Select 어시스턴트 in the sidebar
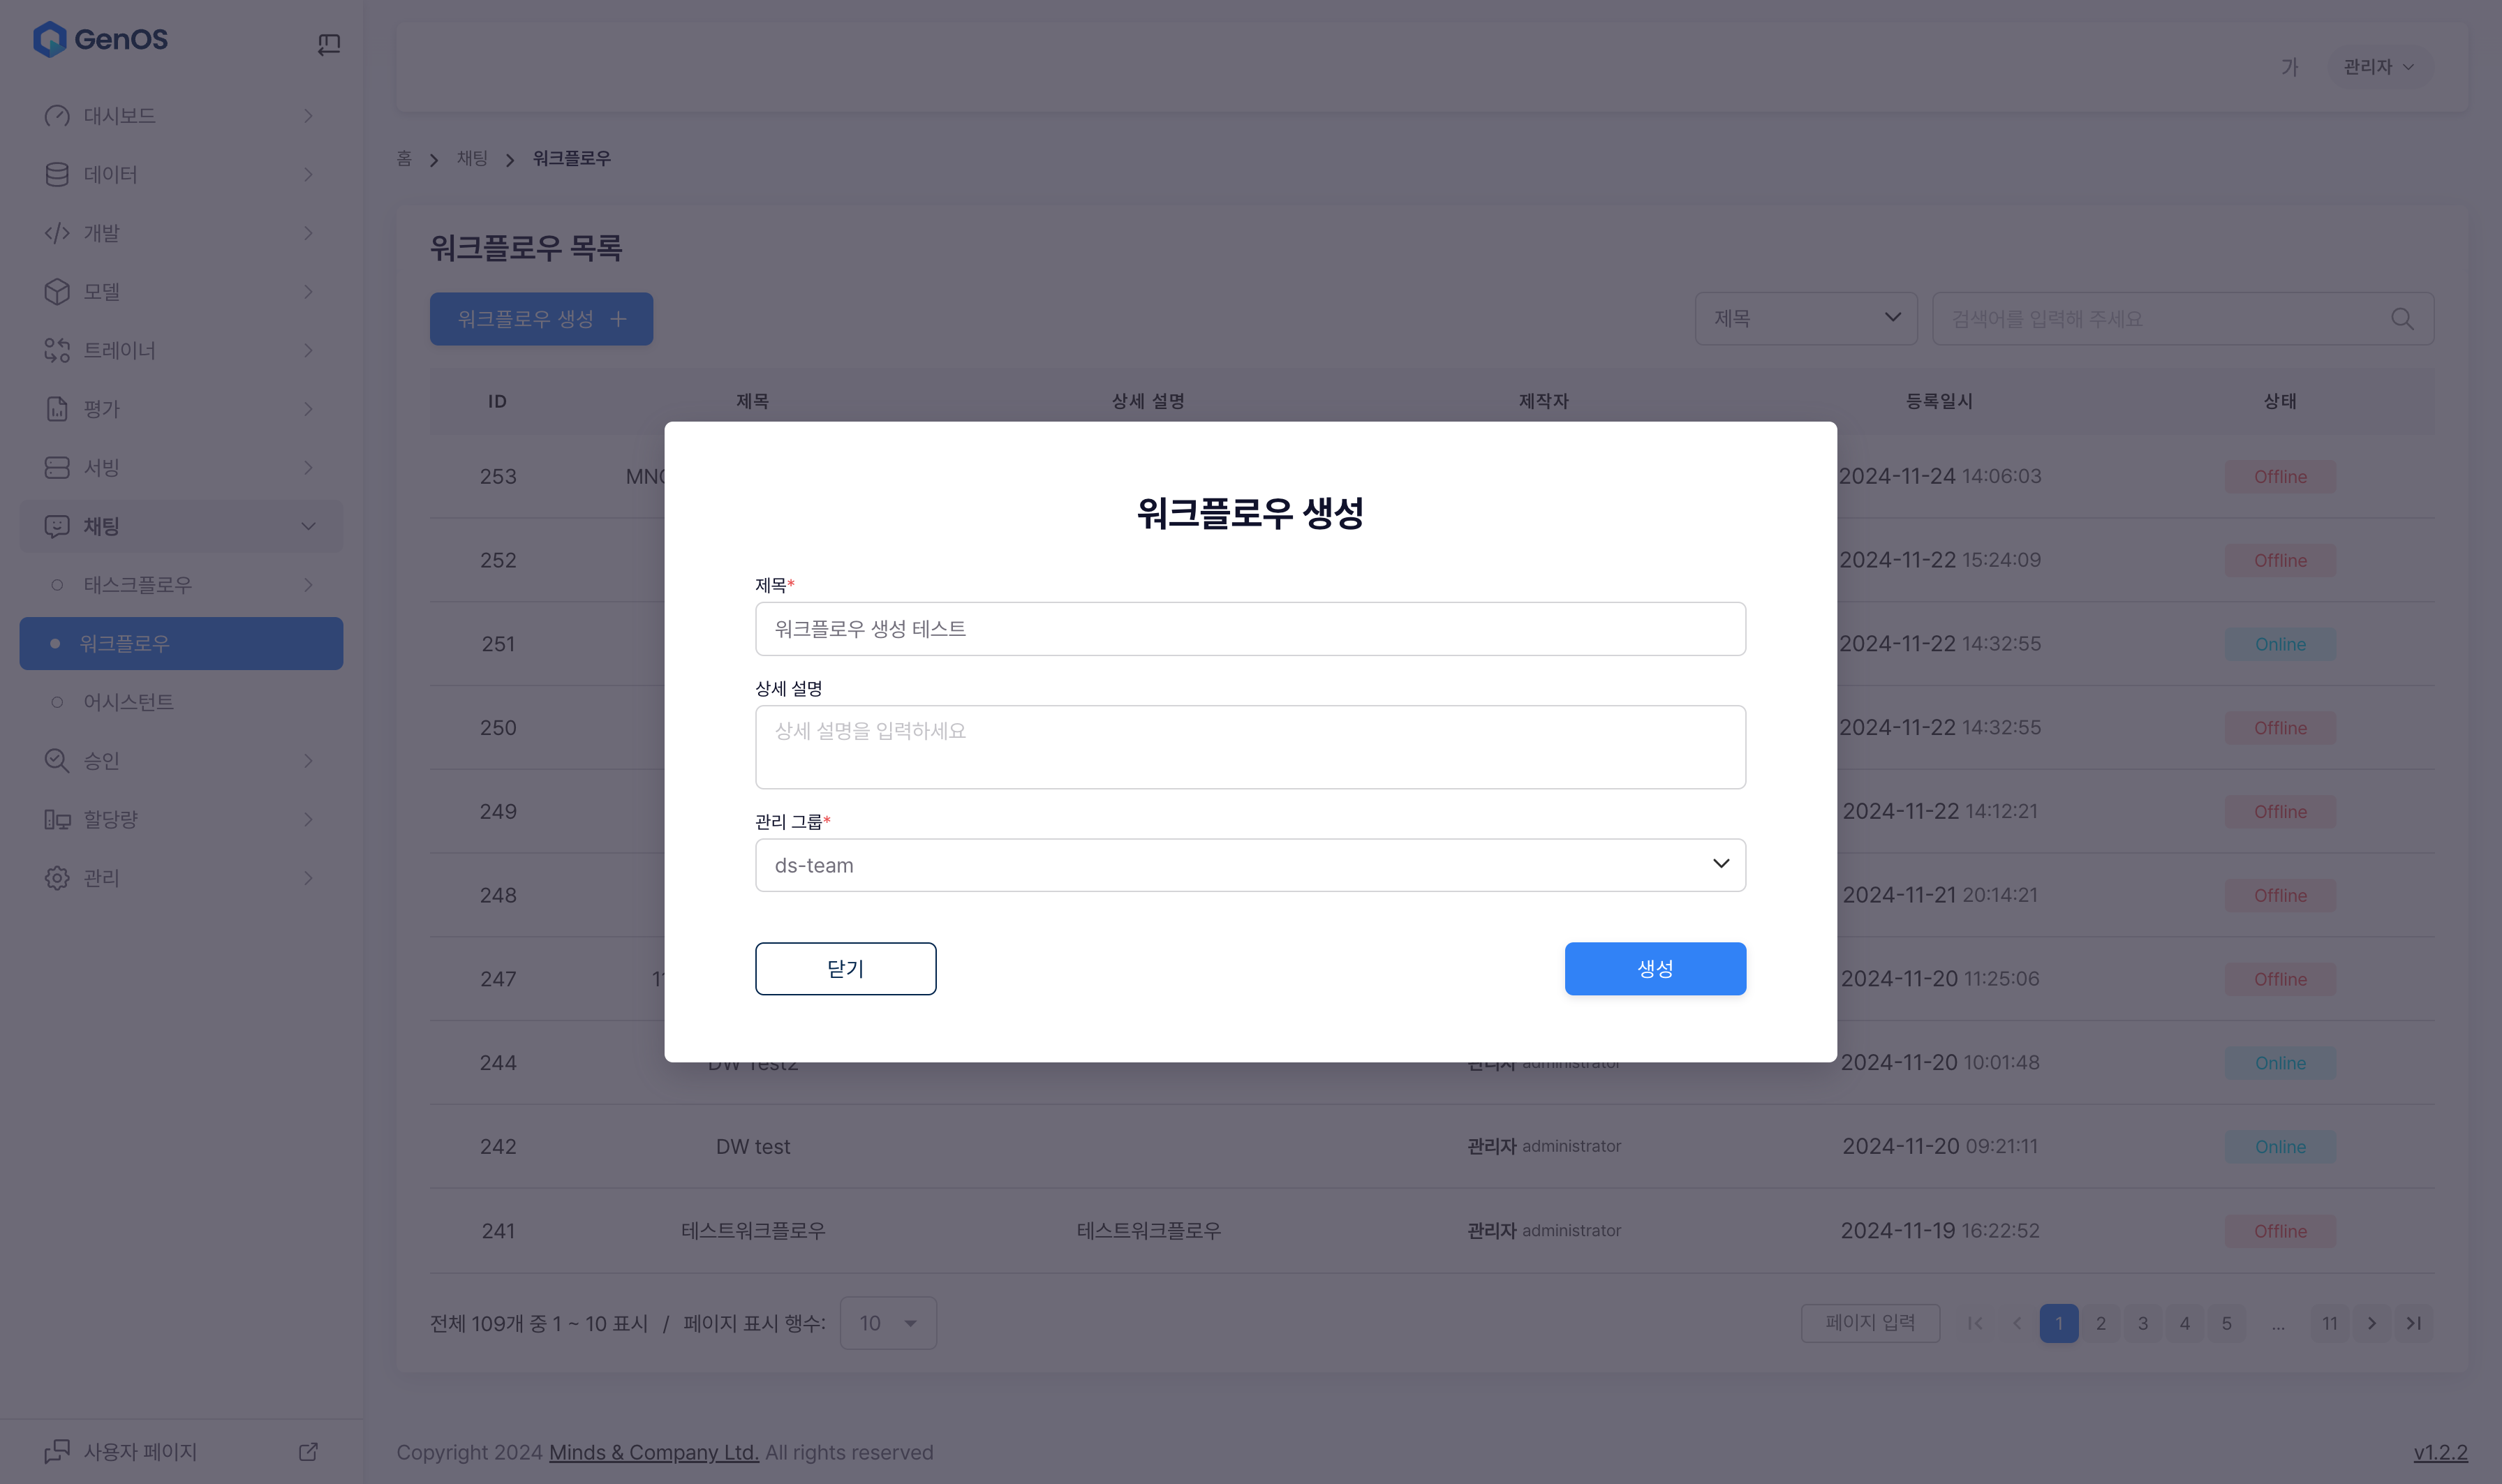This screenshot has height=1484, width=2502. coord(128,702)
